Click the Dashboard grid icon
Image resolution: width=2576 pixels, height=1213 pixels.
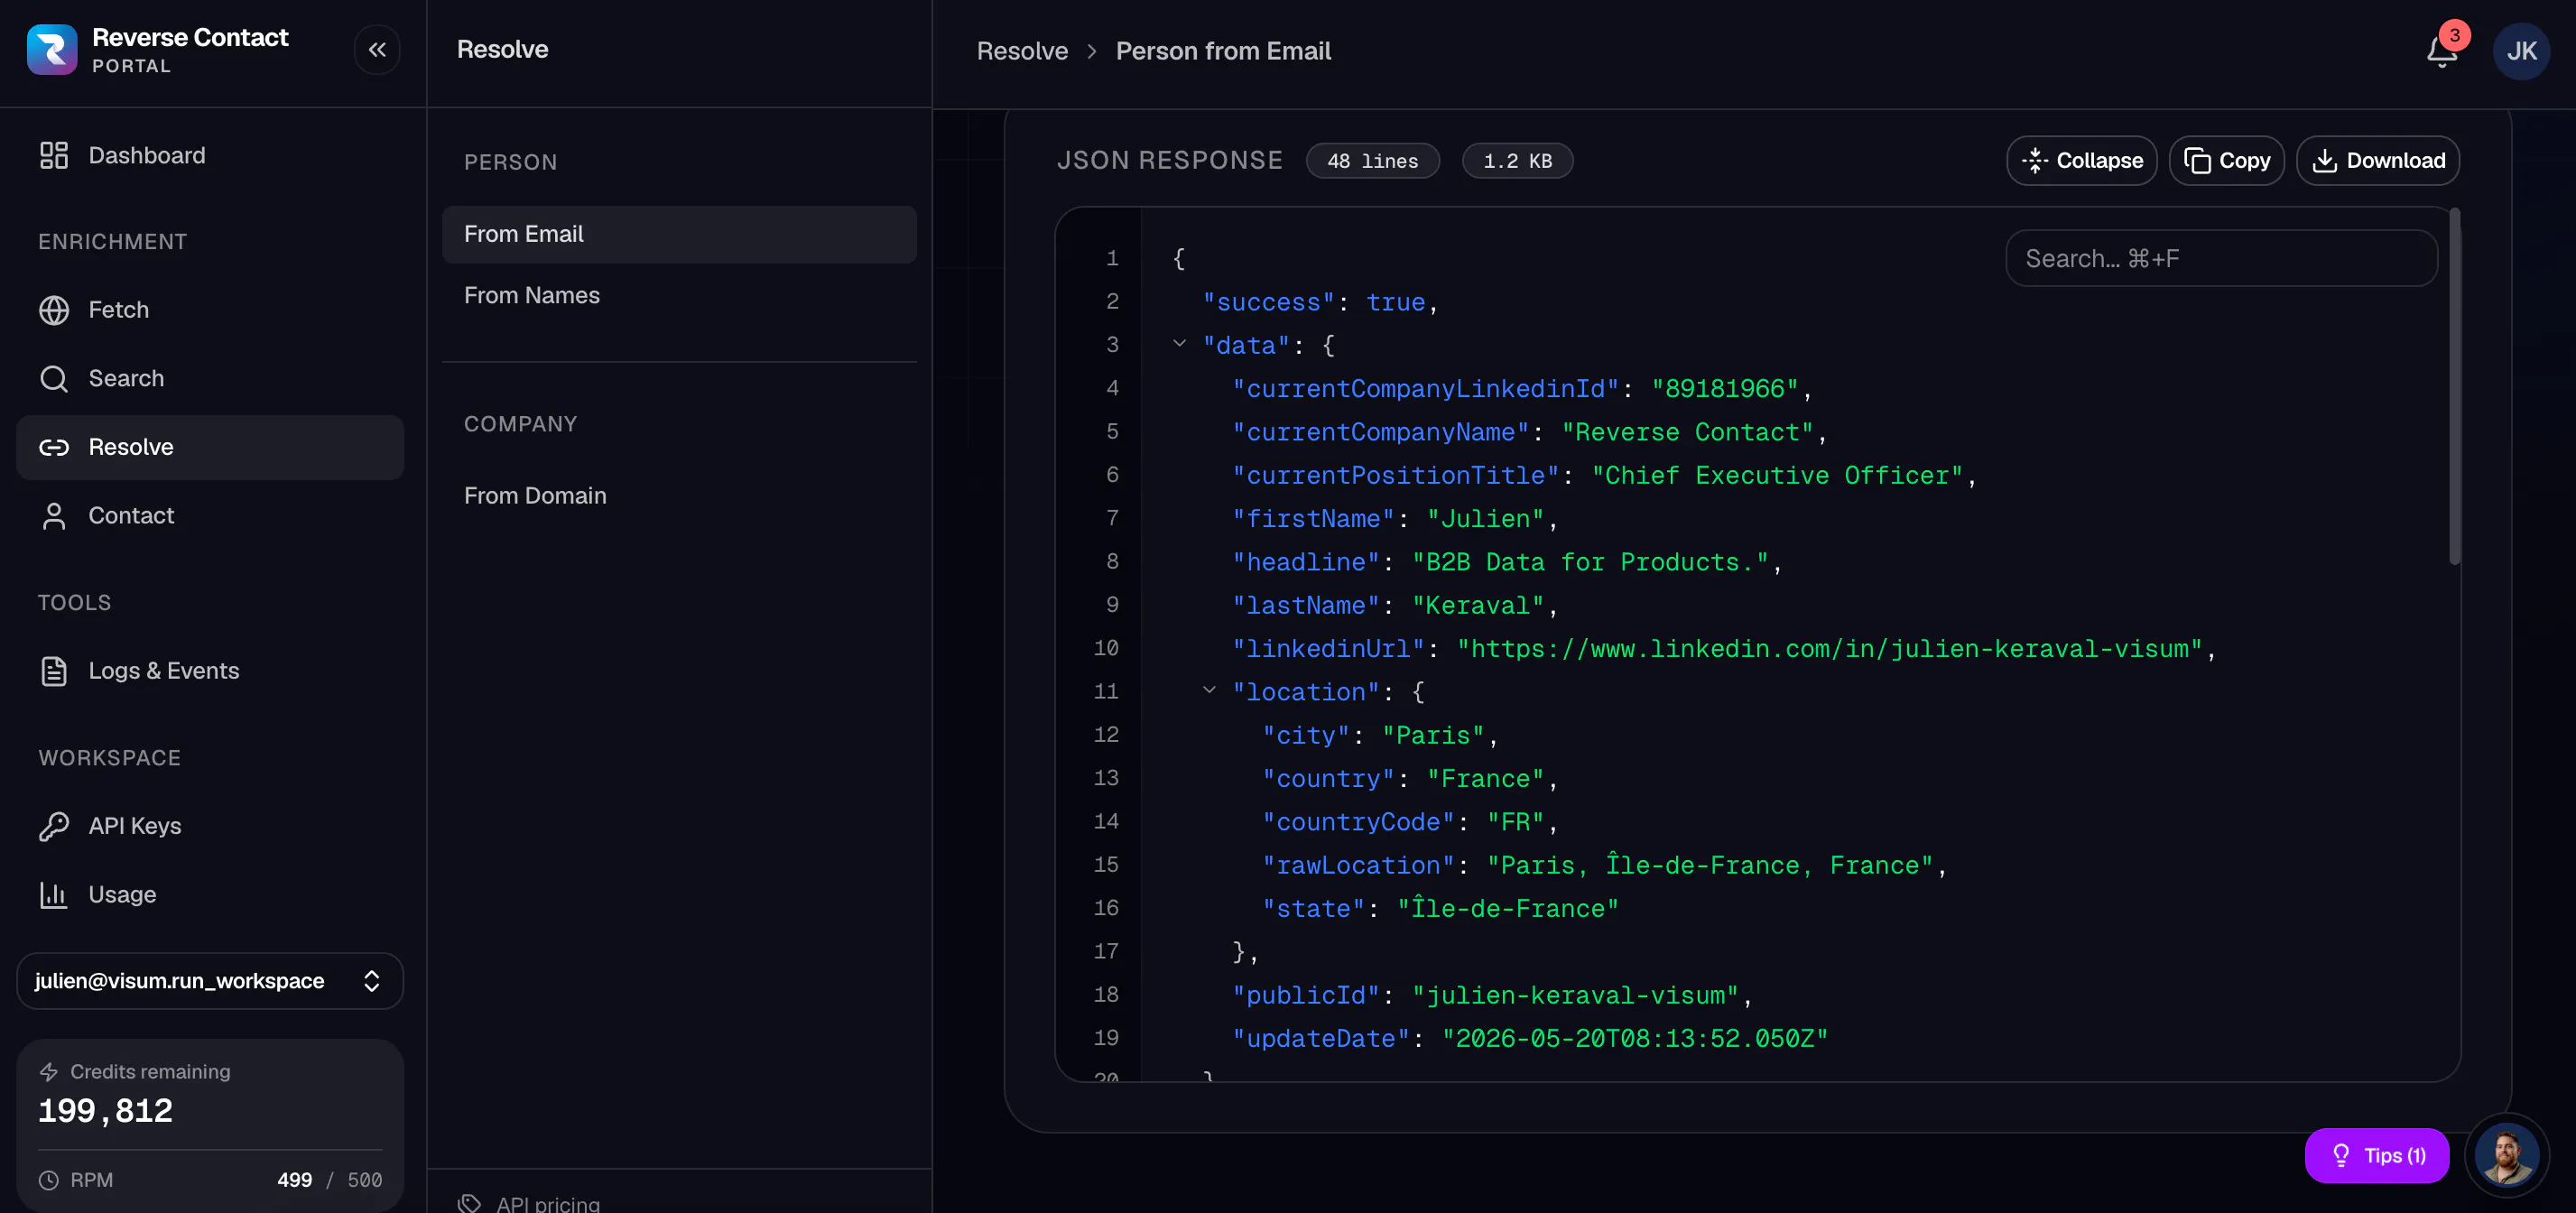tap(54, 155)
